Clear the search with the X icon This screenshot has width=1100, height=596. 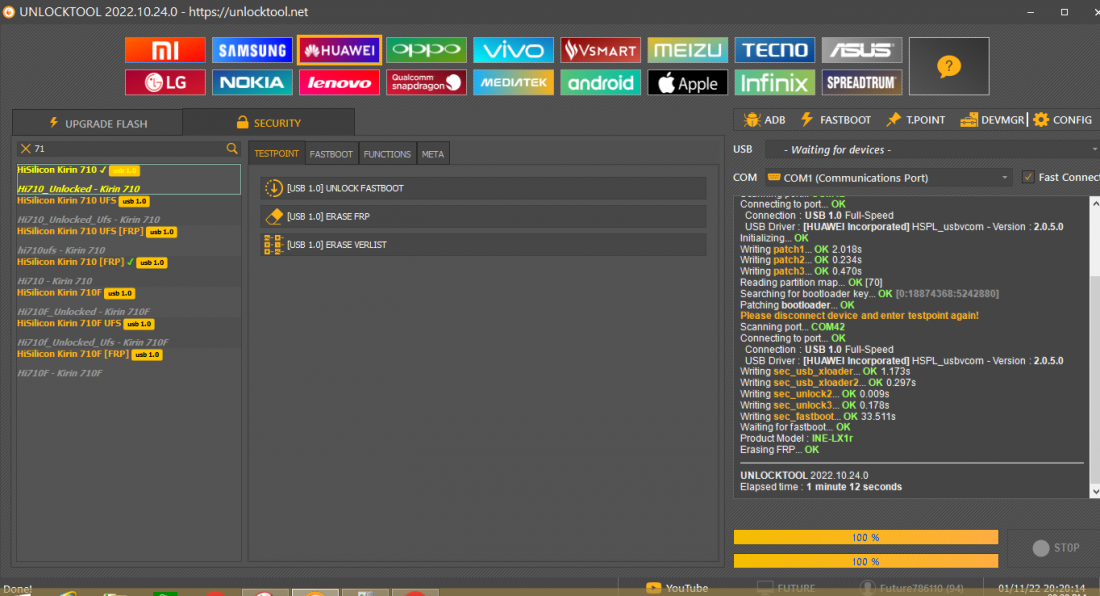coord(25,149)
